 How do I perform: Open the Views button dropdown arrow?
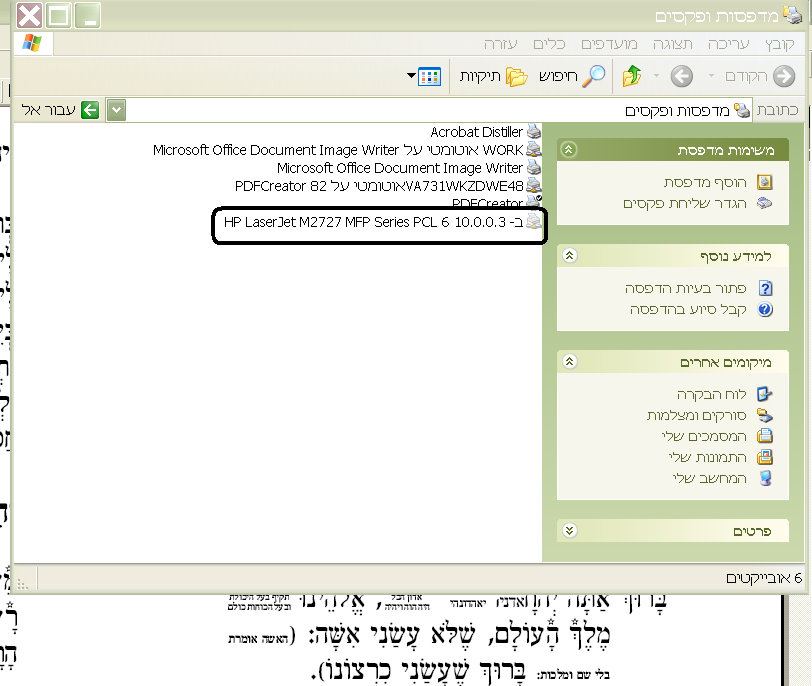pyautogui.click(x=411, y=76)
